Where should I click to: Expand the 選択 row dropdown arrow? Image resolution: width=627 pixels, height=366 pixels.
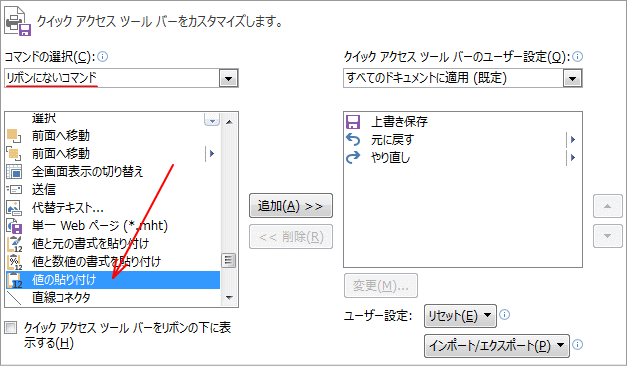(x=212, y=119)
